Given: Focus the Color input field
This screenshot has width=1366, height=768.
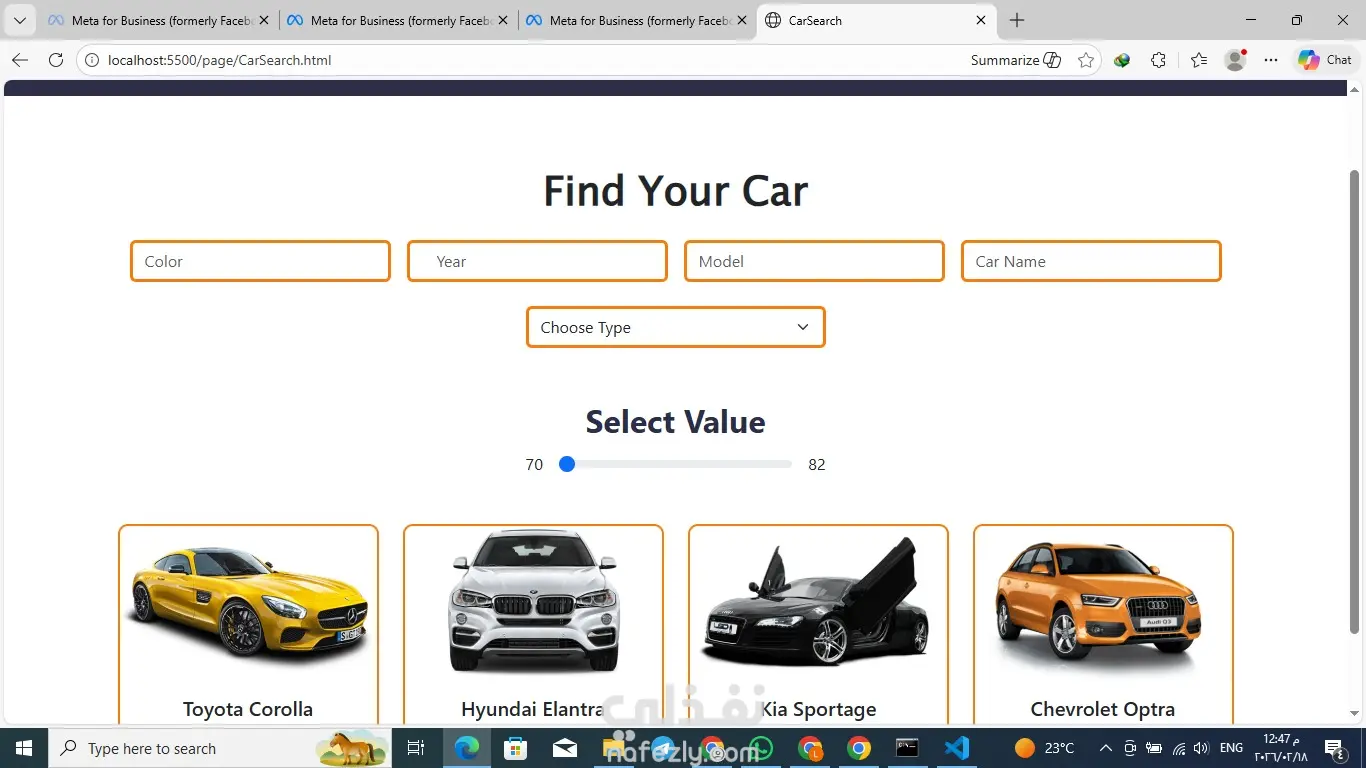Looking at the screenshot, I should click(260, 261).
